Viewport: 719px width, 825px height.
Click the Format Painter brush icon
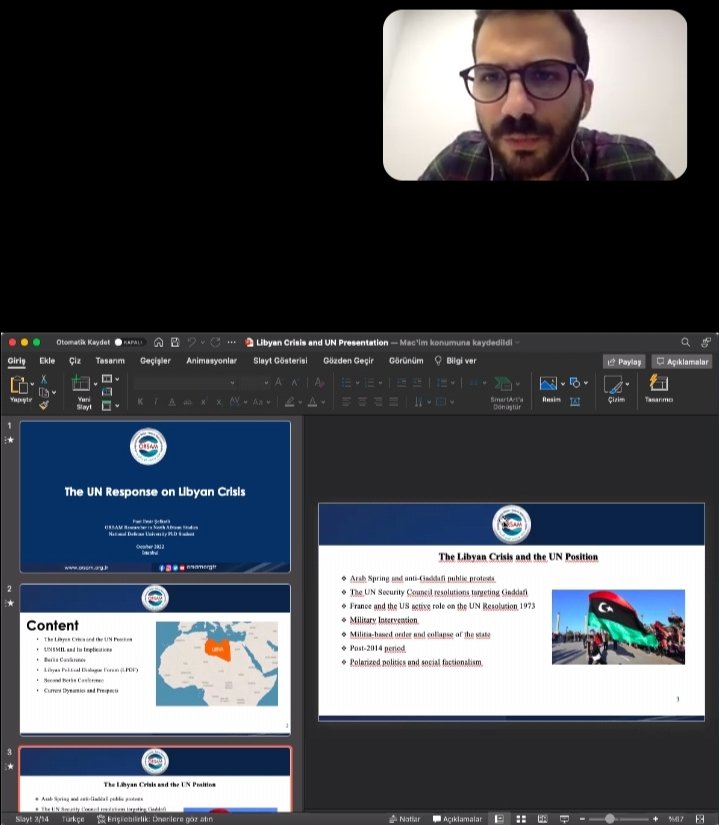pos(44,405)
